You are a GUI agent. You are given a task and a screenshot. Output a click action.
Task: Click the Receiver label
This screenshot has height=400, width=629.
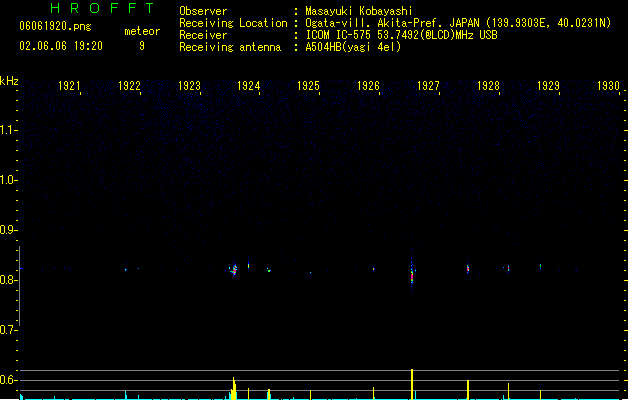[x=203, y=35]
